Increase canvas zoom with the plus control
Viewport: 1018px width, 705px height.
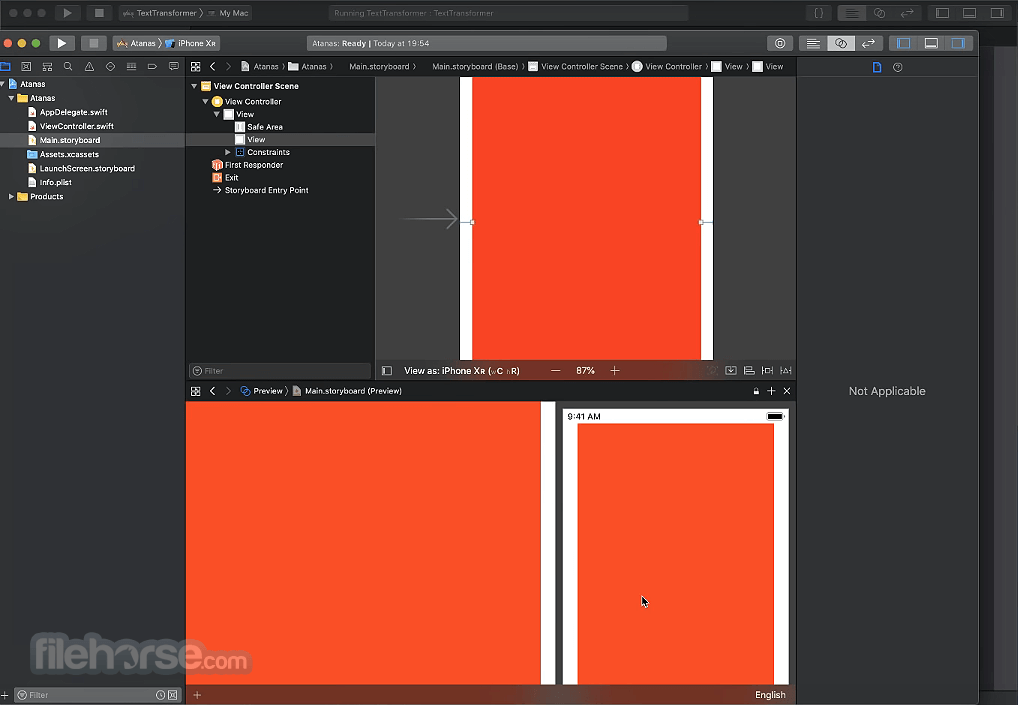coord(614,370)
